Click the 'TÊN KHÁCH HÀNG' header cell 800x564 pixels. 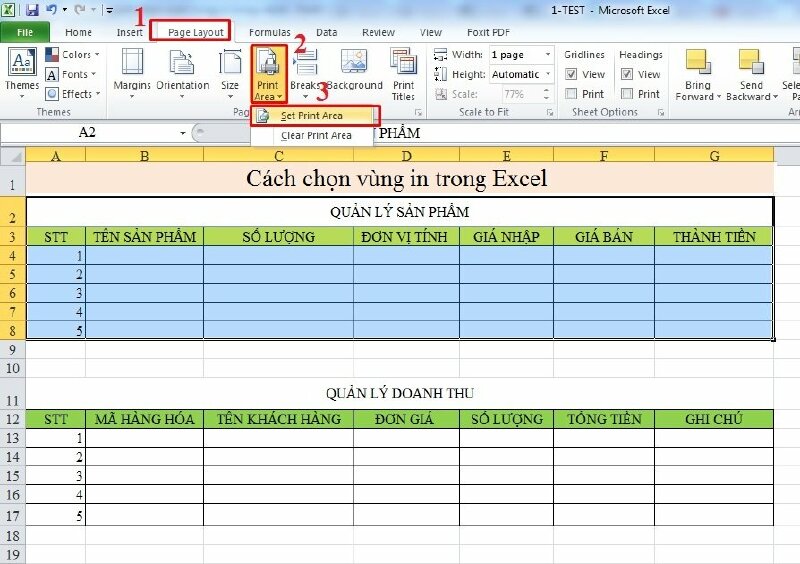click(x=279, y=419)
